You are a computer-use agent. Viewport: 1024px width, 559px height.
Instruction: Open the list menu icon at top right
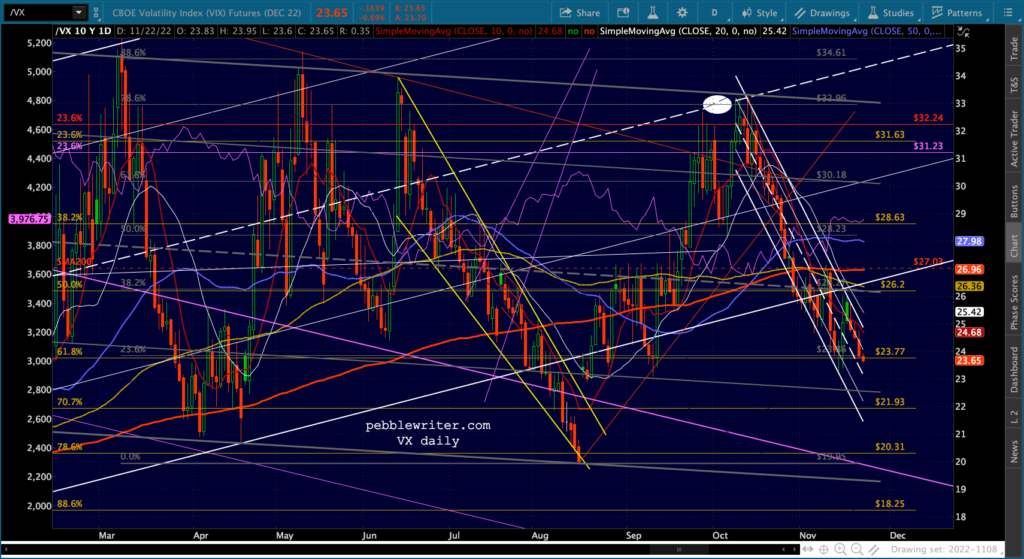coord(1006,12)
